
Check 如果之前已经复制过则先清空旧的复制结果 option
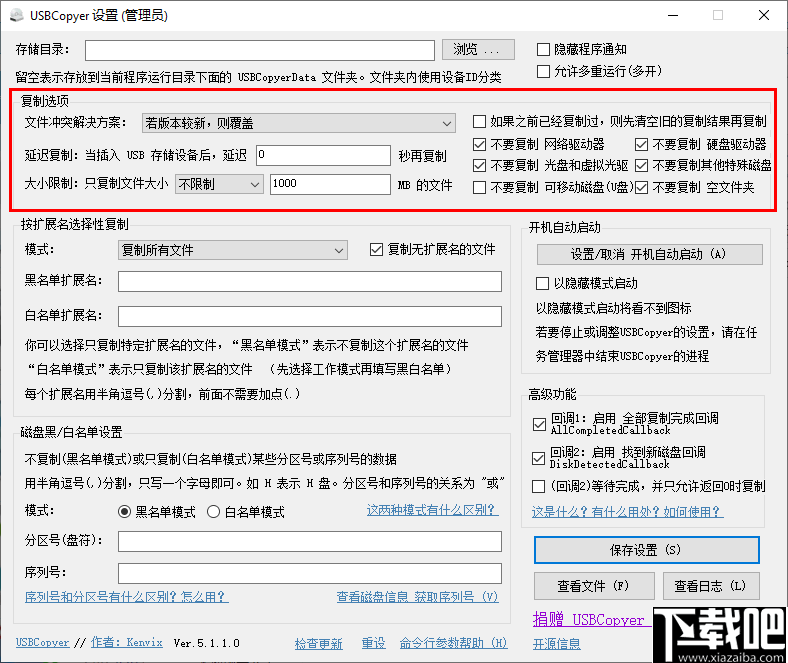(480, 122)
